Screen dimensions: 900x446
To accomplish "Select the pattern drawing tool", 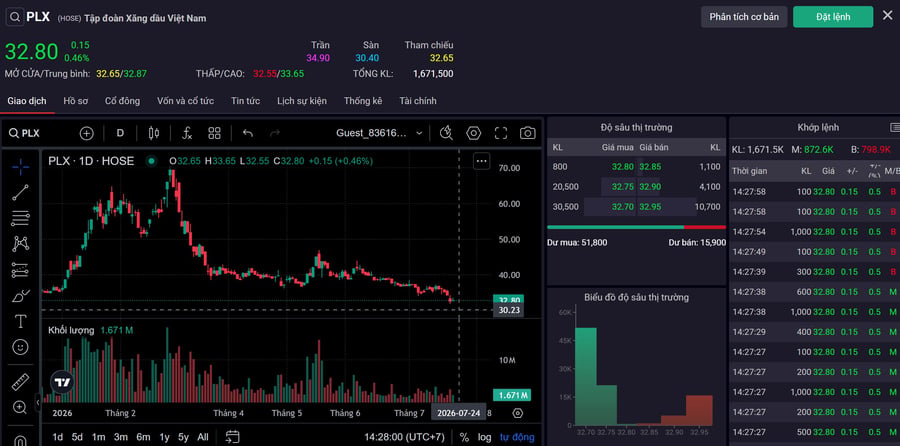I will pyautogui.click(x=21, y=243).
